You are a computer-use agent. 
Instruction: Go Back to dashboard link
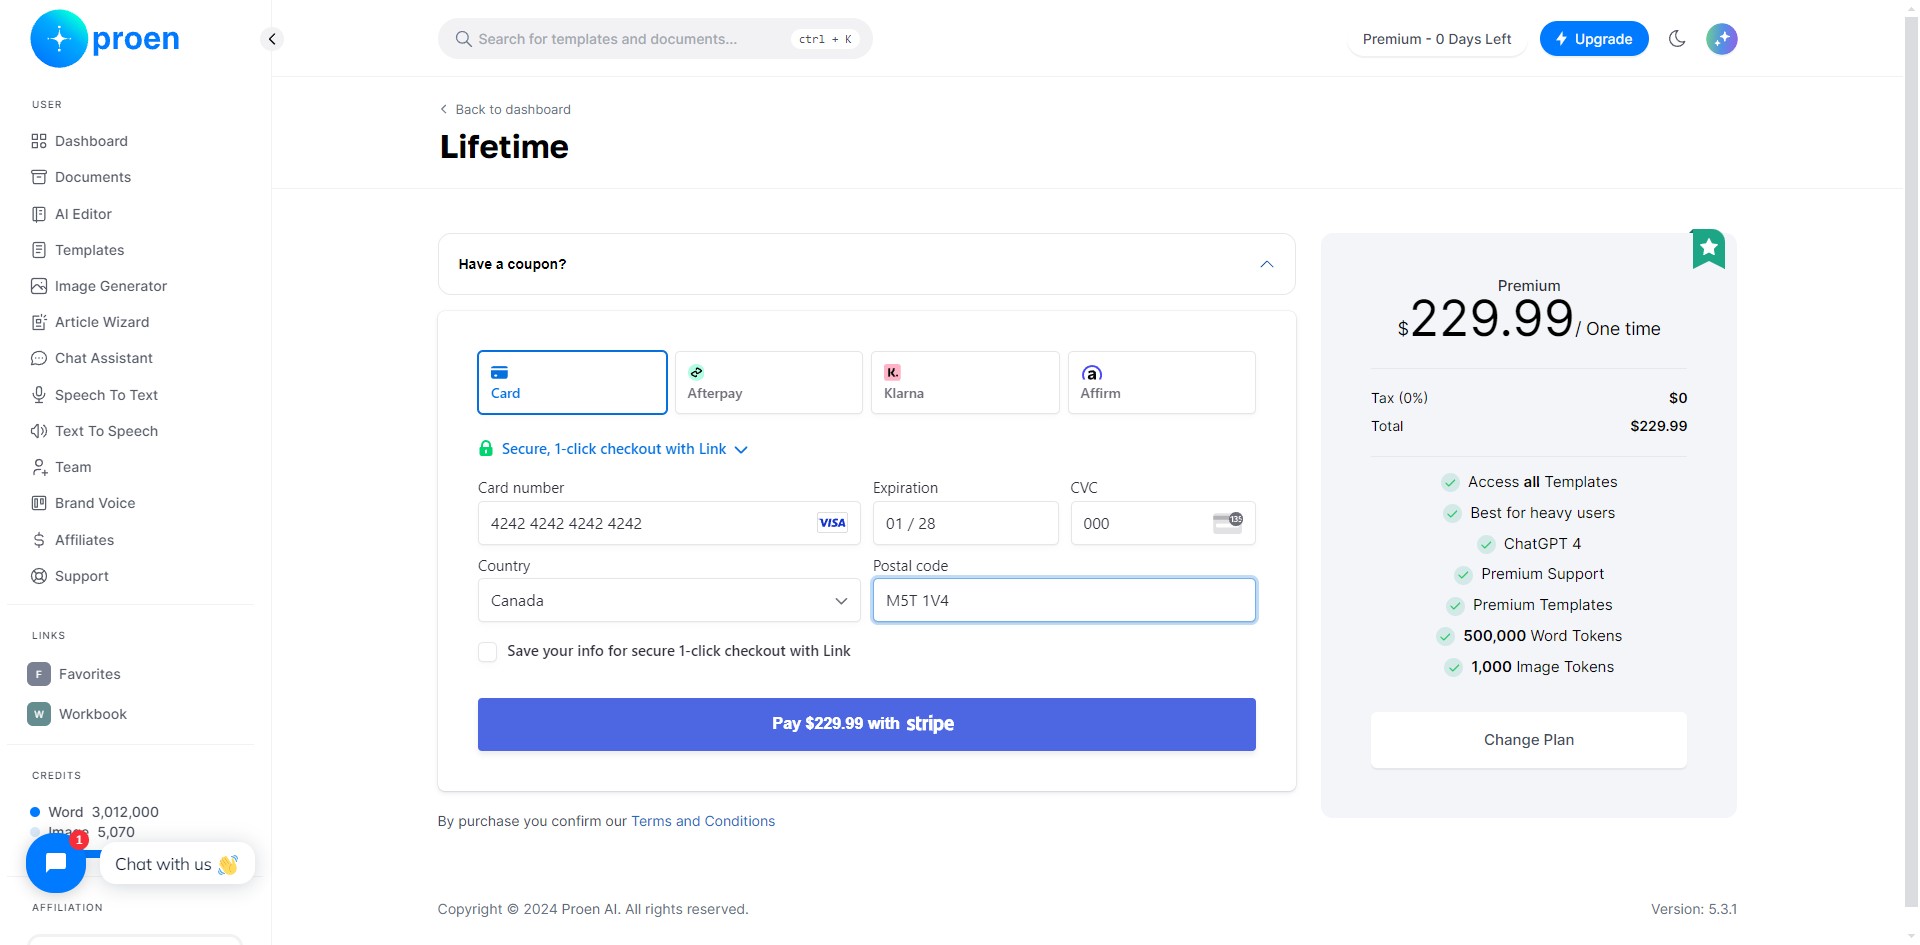pyautogui.click(x=505, y=109)
